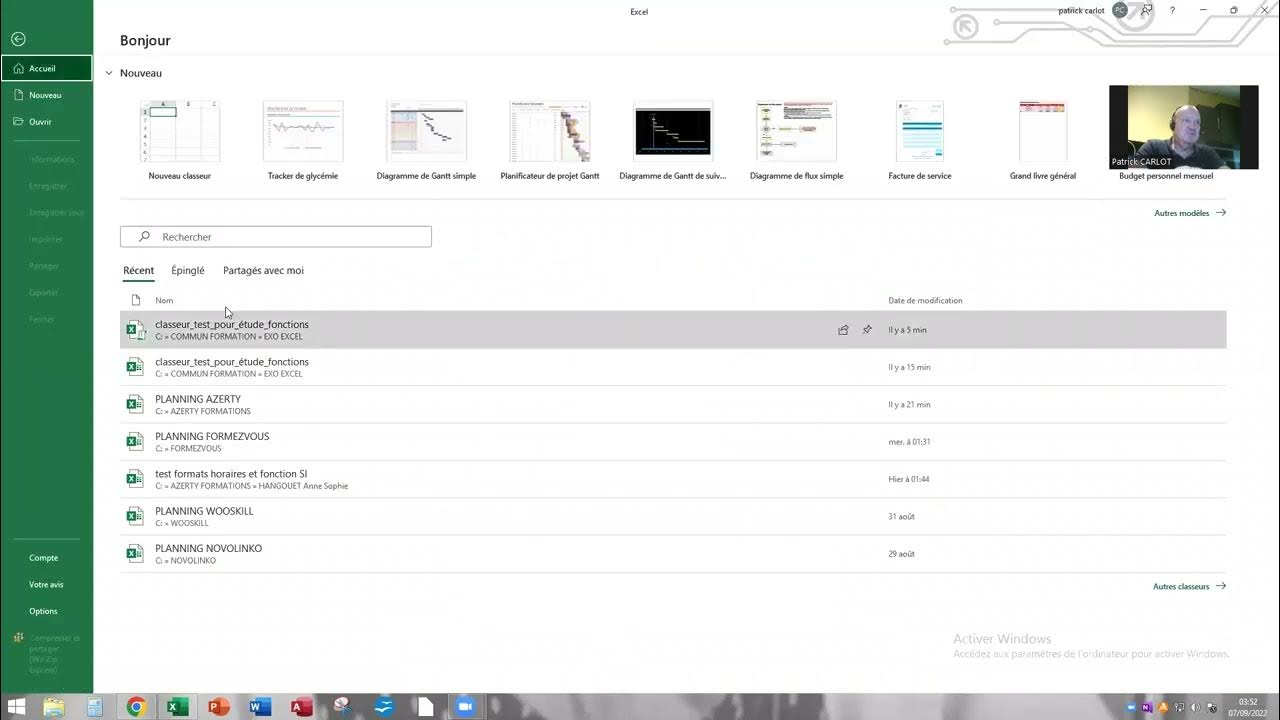Collapse the Nouveau section chevron

click(109, 73)
